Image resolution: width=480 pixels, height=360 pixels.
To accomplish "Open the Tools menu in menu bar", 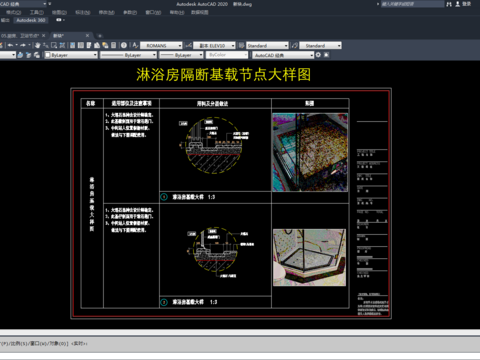I will coord(37,12).
